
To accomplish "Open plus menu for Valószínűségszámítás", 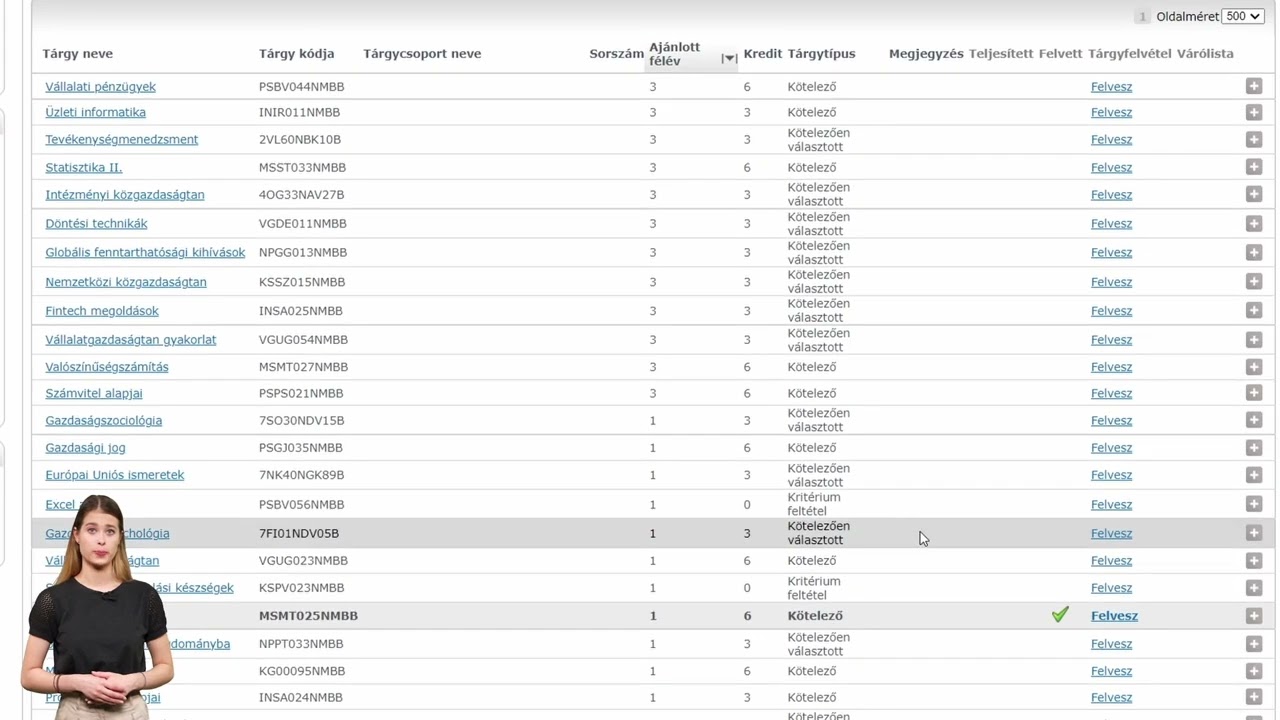I will coord(1254,366).
